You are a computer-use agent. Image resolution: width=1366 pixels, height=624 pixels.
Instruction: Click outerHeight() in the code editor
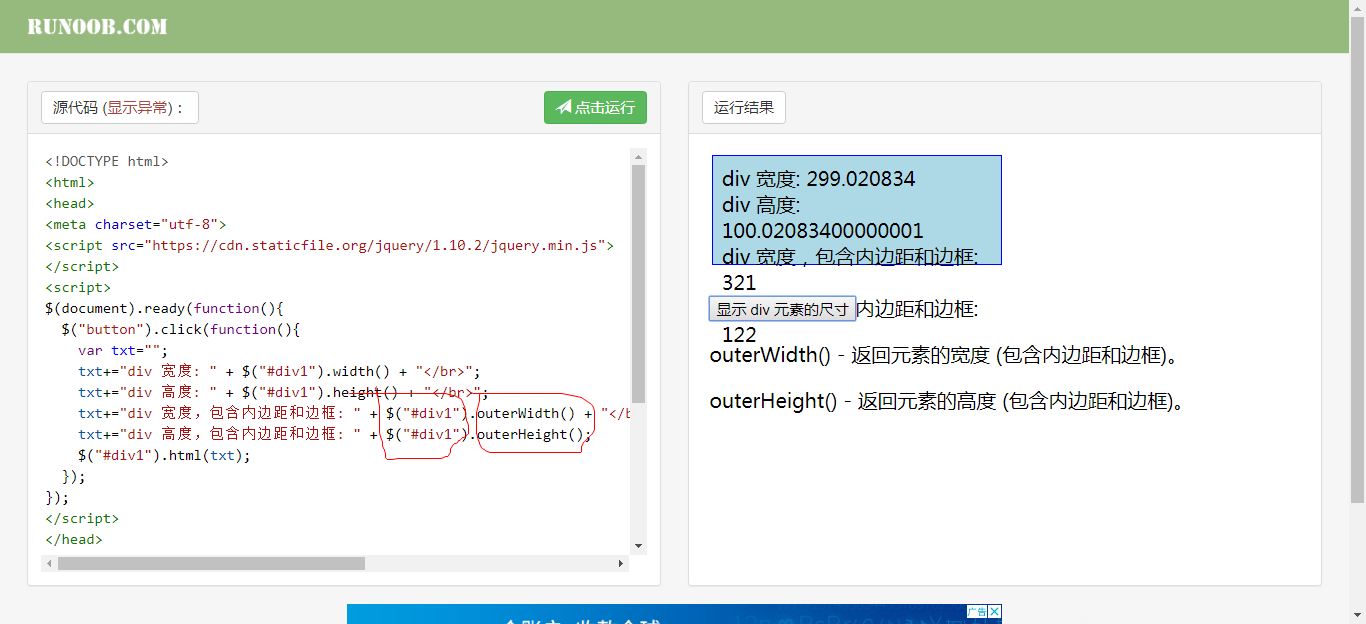click(530, 434)
